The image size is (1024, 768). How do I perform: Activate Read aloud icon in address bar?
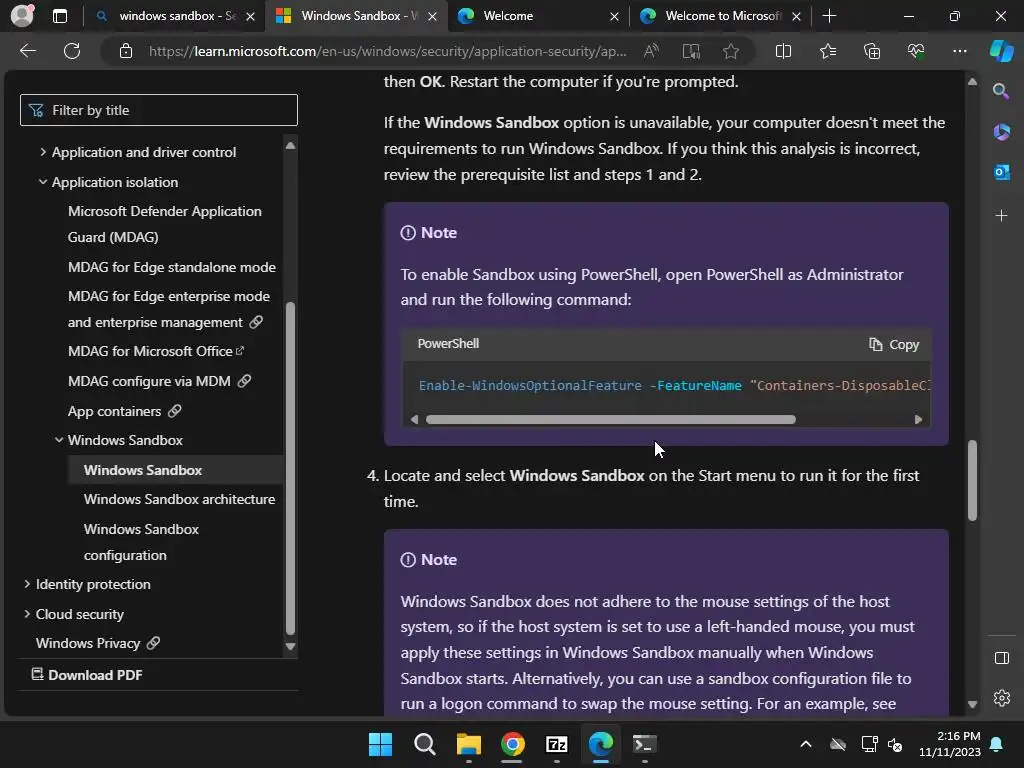[651, 51]
